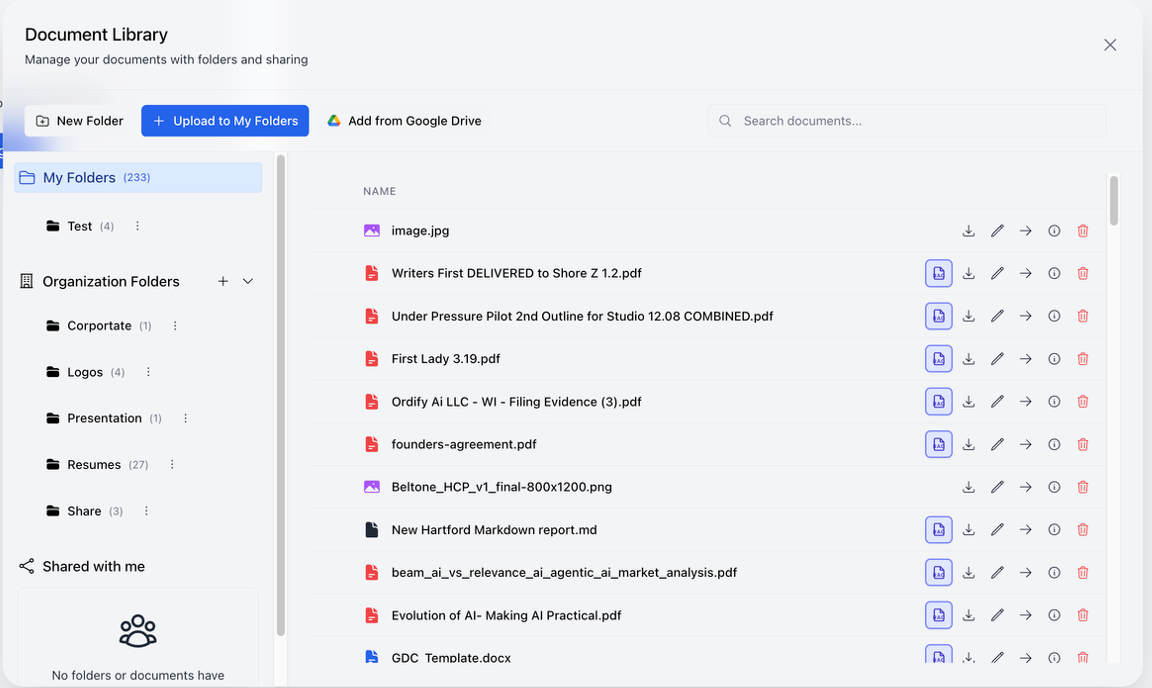Viewport: 1152px width, 688px height.
Task: Click Add from Google Drive
Action: [x=404, y=120]
